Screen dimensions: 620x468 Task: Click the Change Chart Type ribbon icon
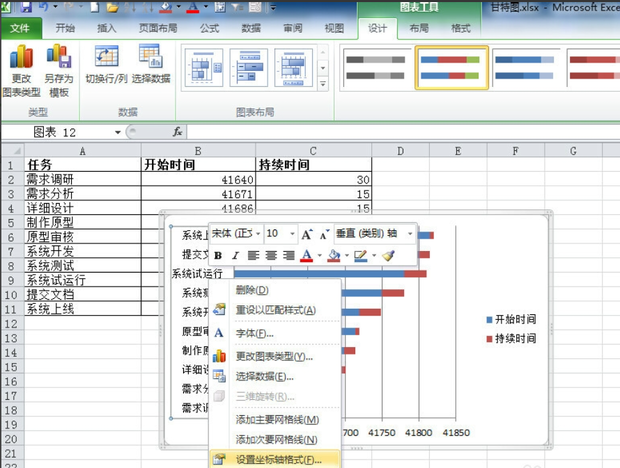21,71
